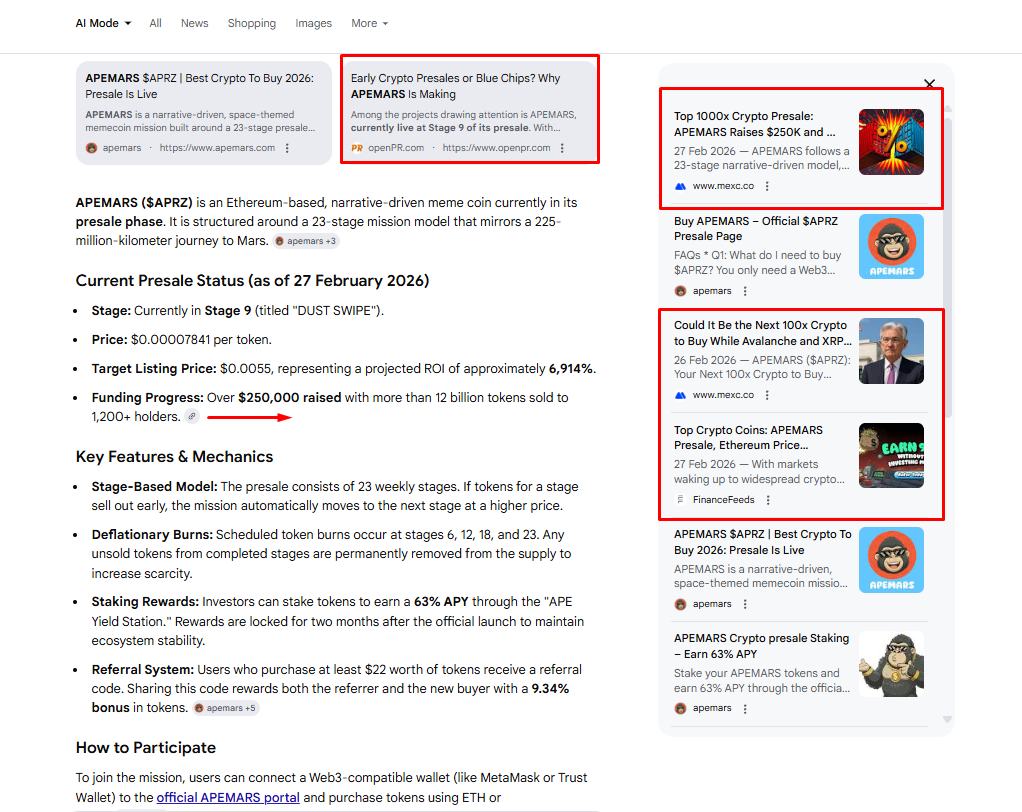The image size is (1022, 812).
Task: Open Could It Be the Next 100x article
Action: (763, 333)
